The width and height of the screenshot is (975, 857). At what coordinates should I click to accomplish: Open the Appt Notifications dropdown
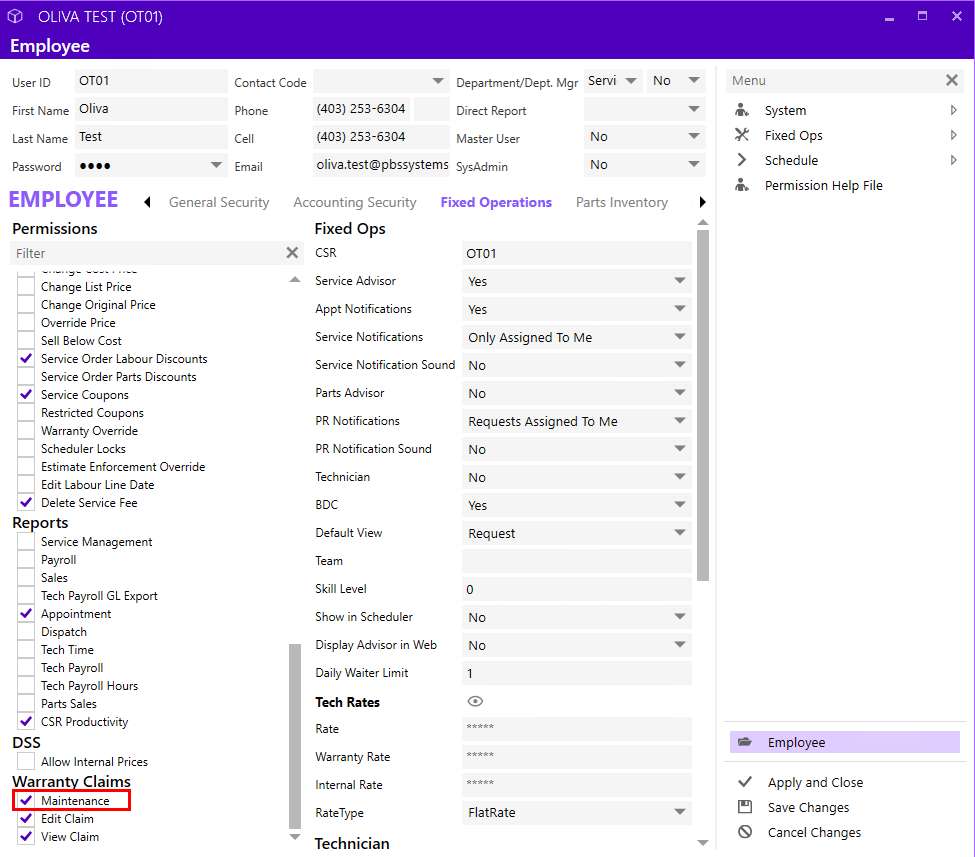(576, 309)
